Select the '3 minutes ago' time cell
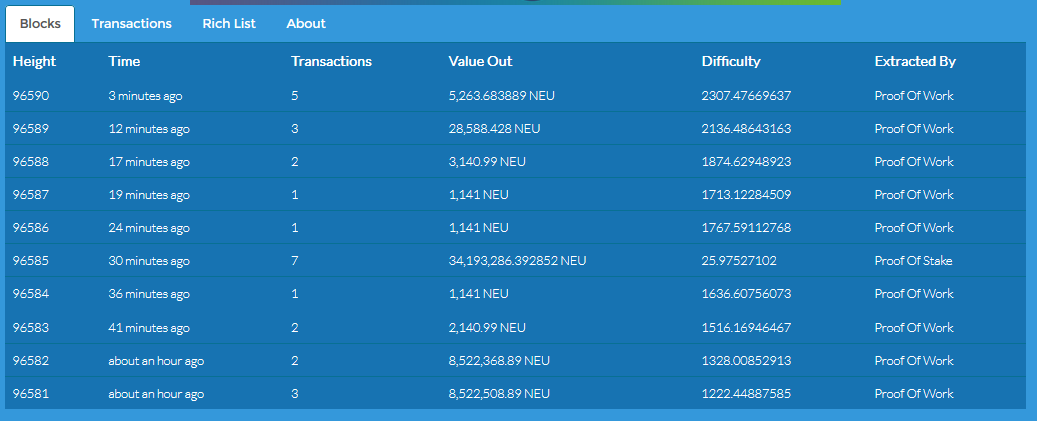The height and width of the screenshot is (421, 1037). [145, 96]
